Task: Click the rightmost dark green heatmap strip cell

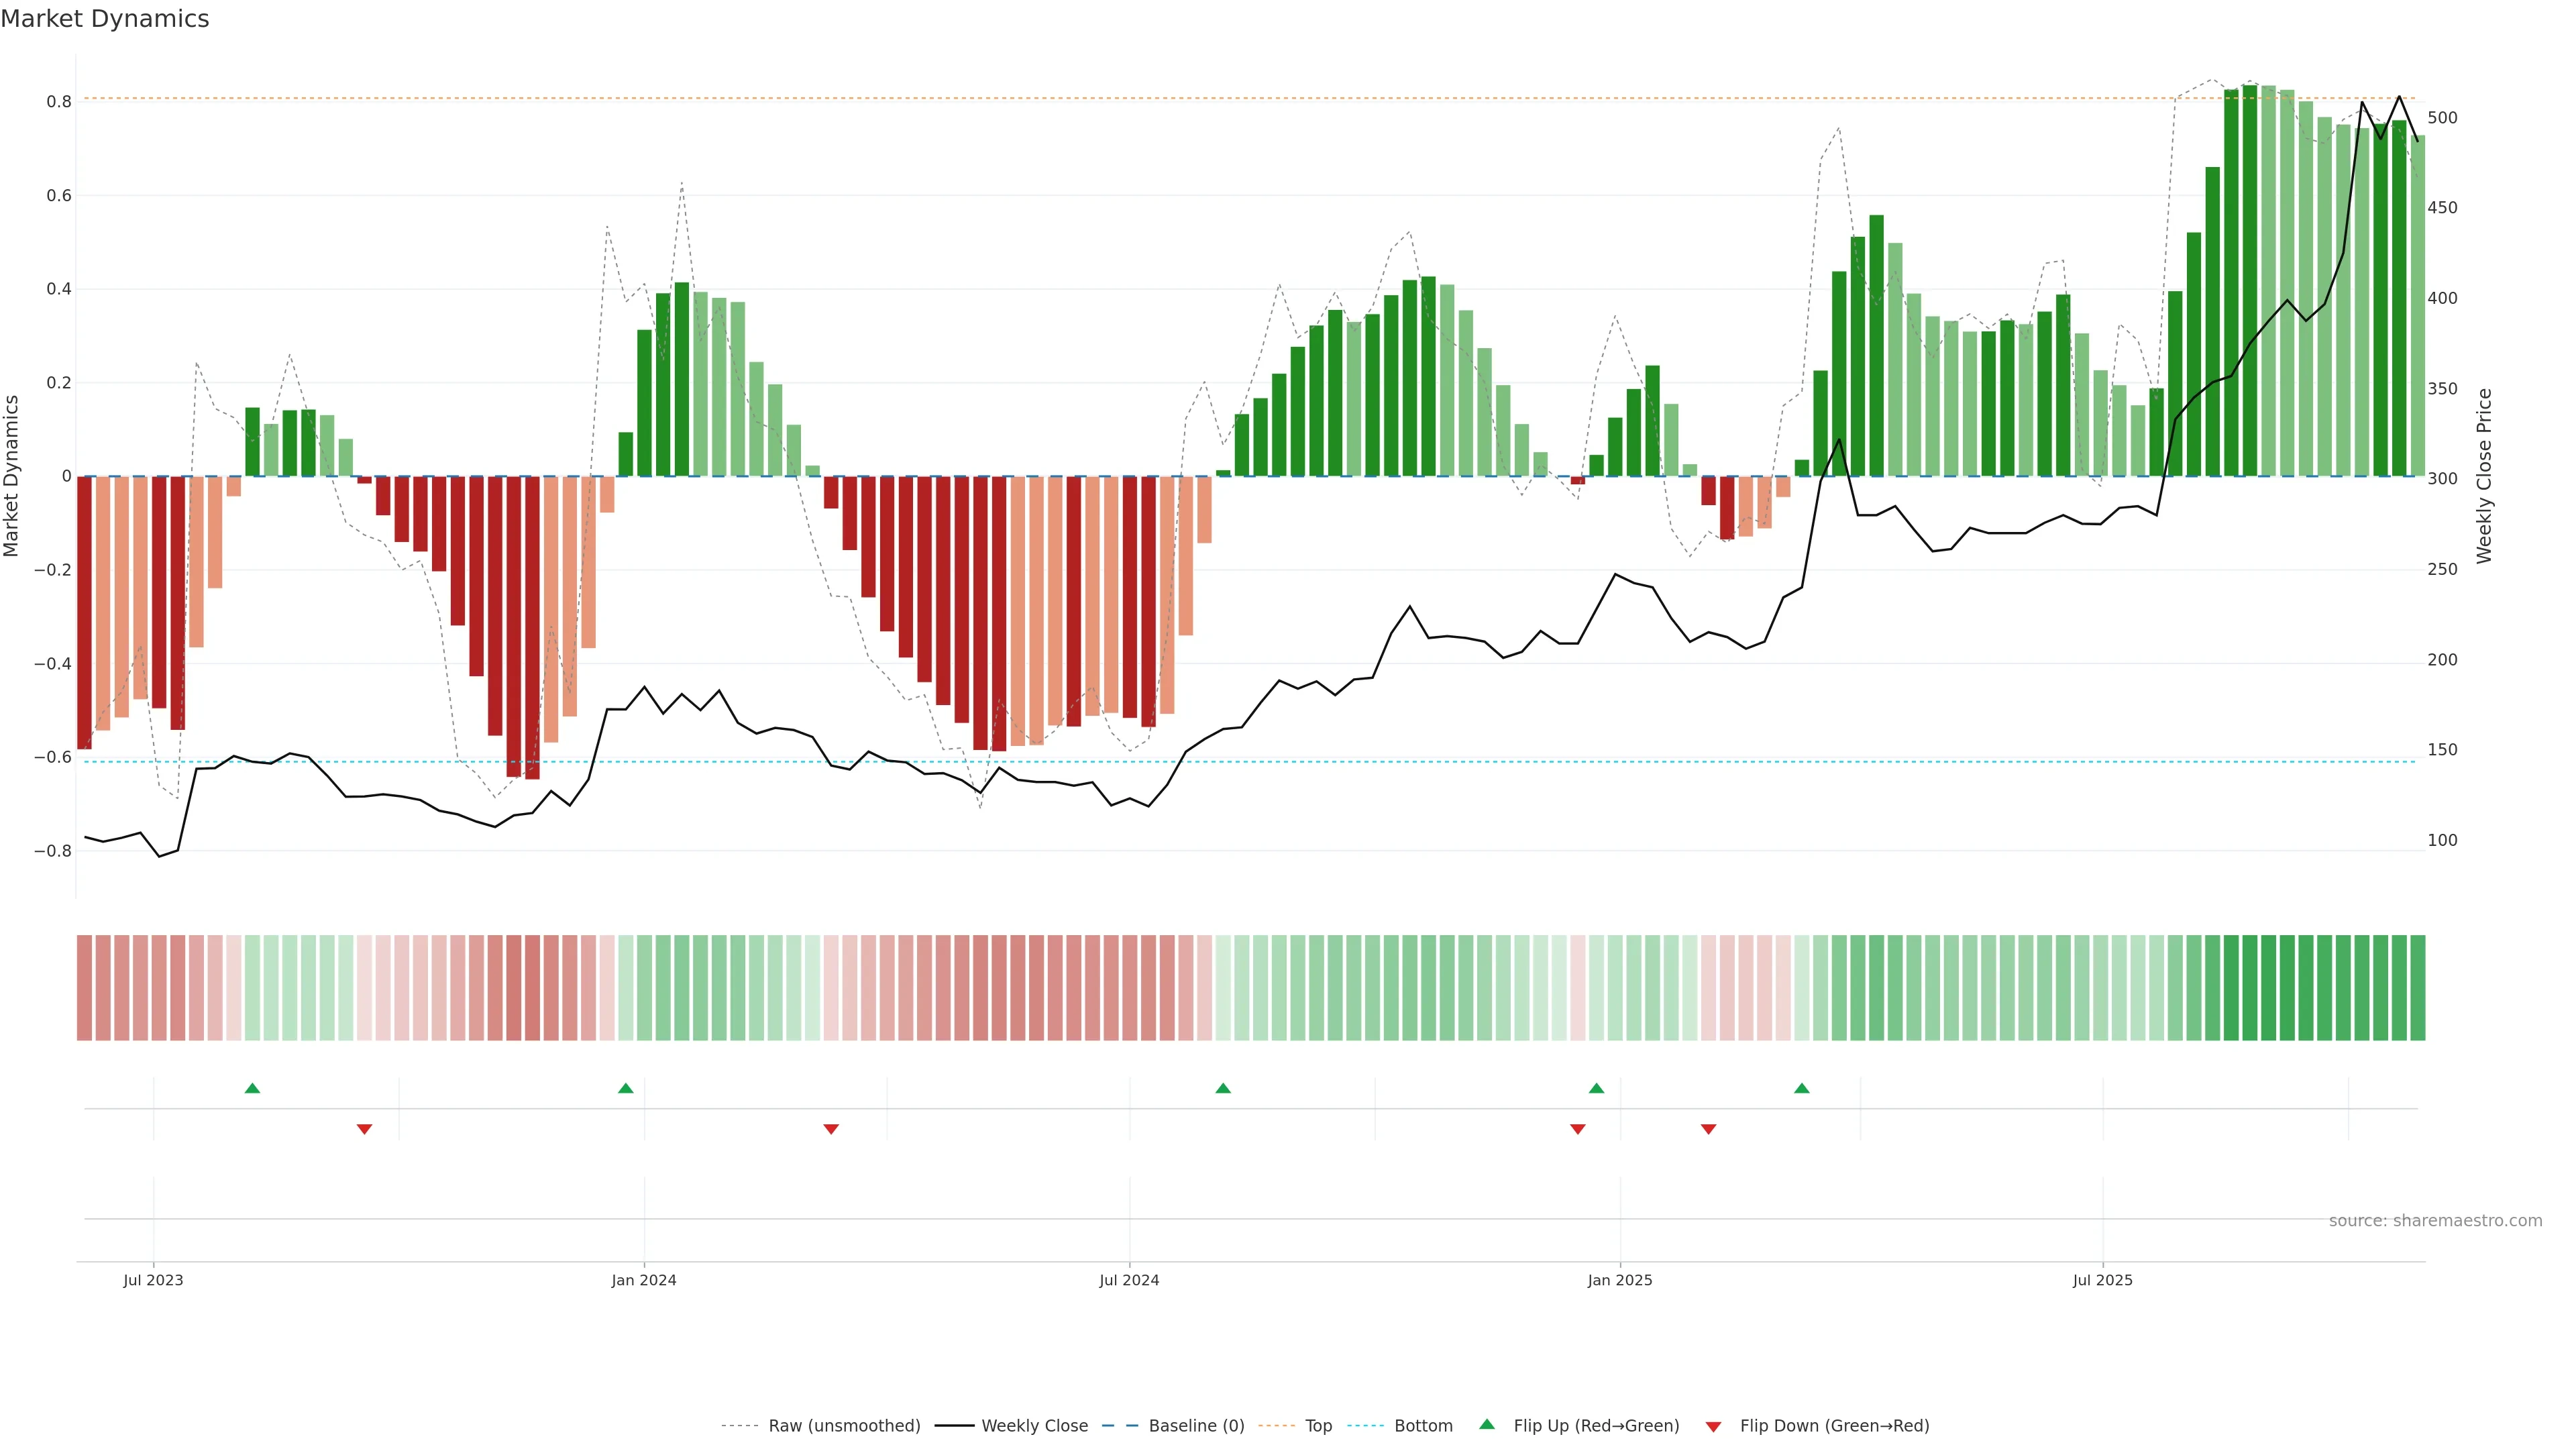Action: tap(2417, 988)
